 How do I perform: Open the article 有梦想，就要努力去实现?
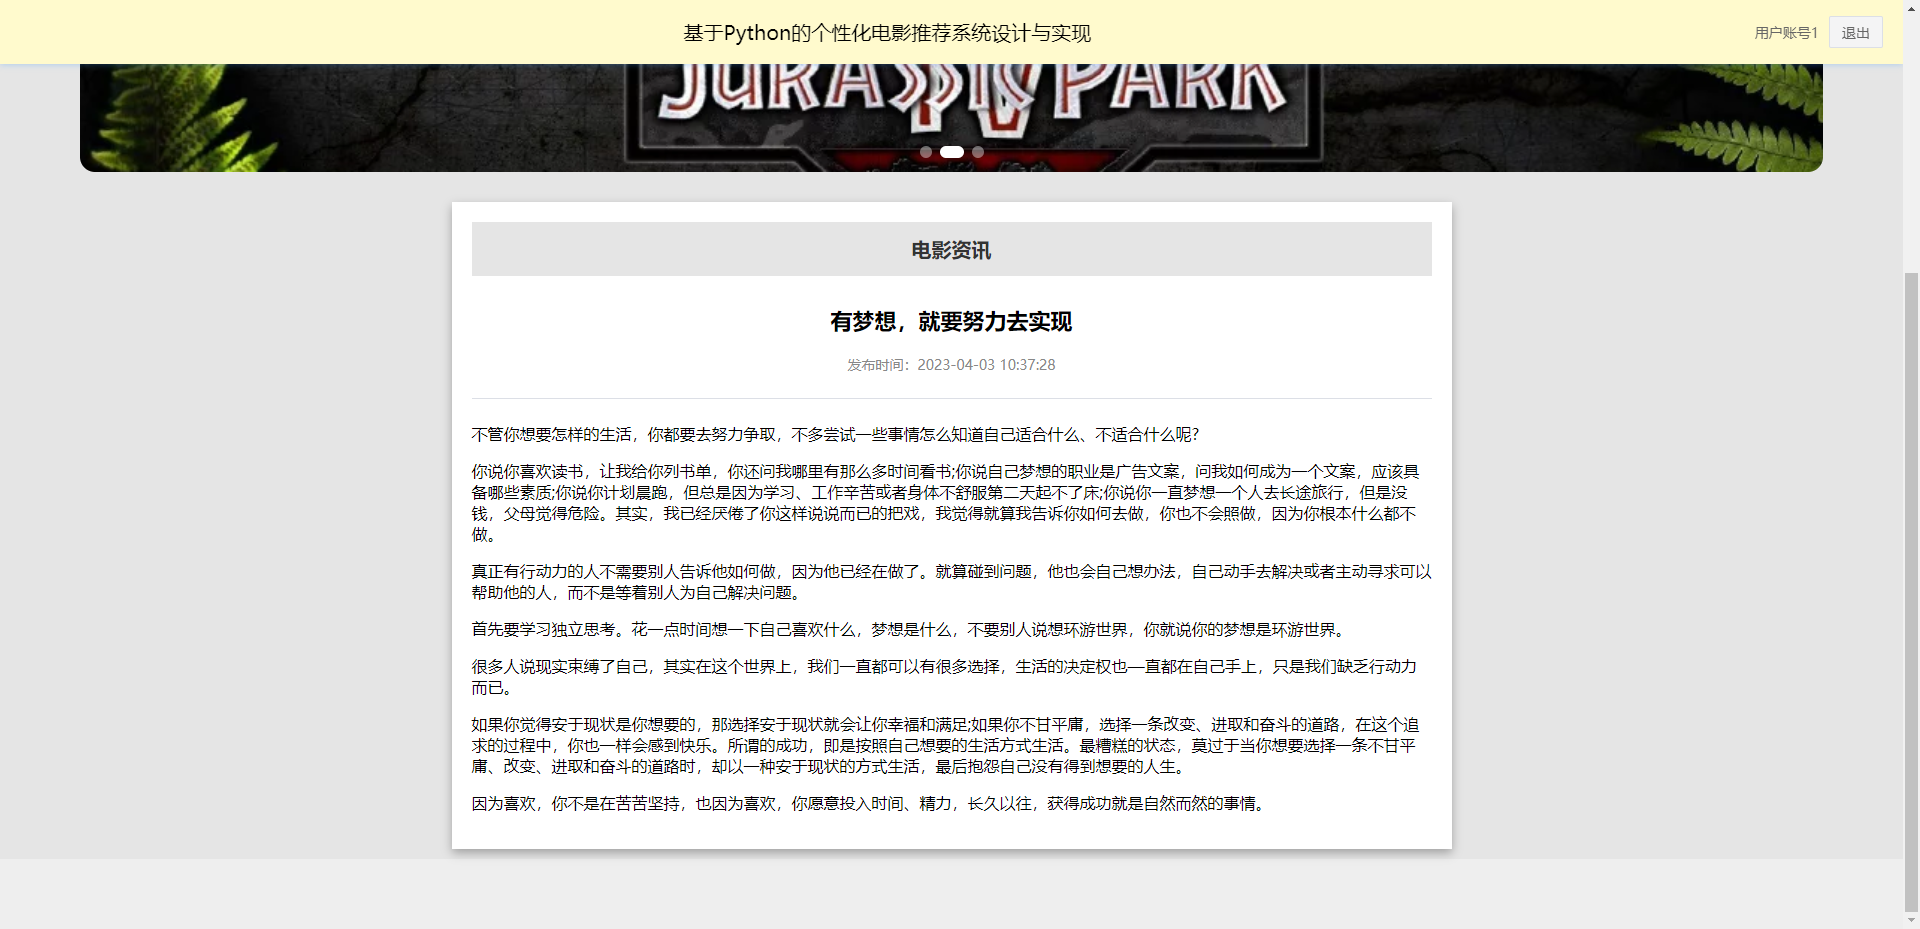click(951, 322)
